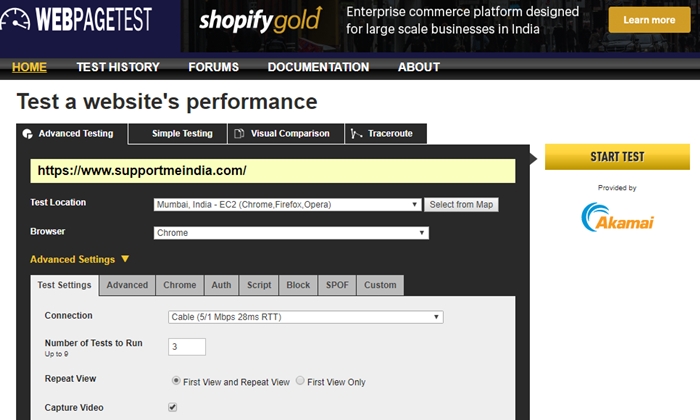Collapse the Advanced Settings section
This screenshot has width=700, height=420.
(79, 259)
